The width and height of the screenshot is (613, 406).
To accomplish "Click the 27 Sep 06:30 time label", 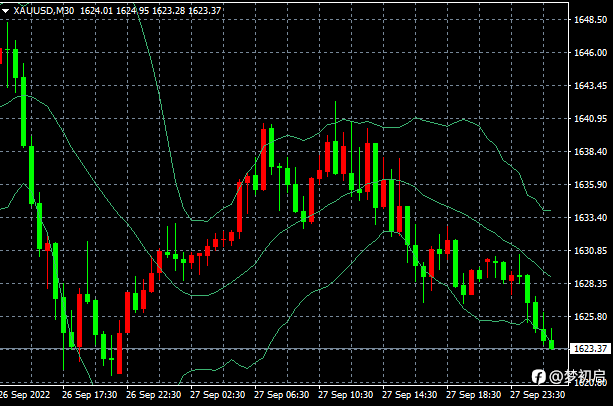I will pos(281,395).
